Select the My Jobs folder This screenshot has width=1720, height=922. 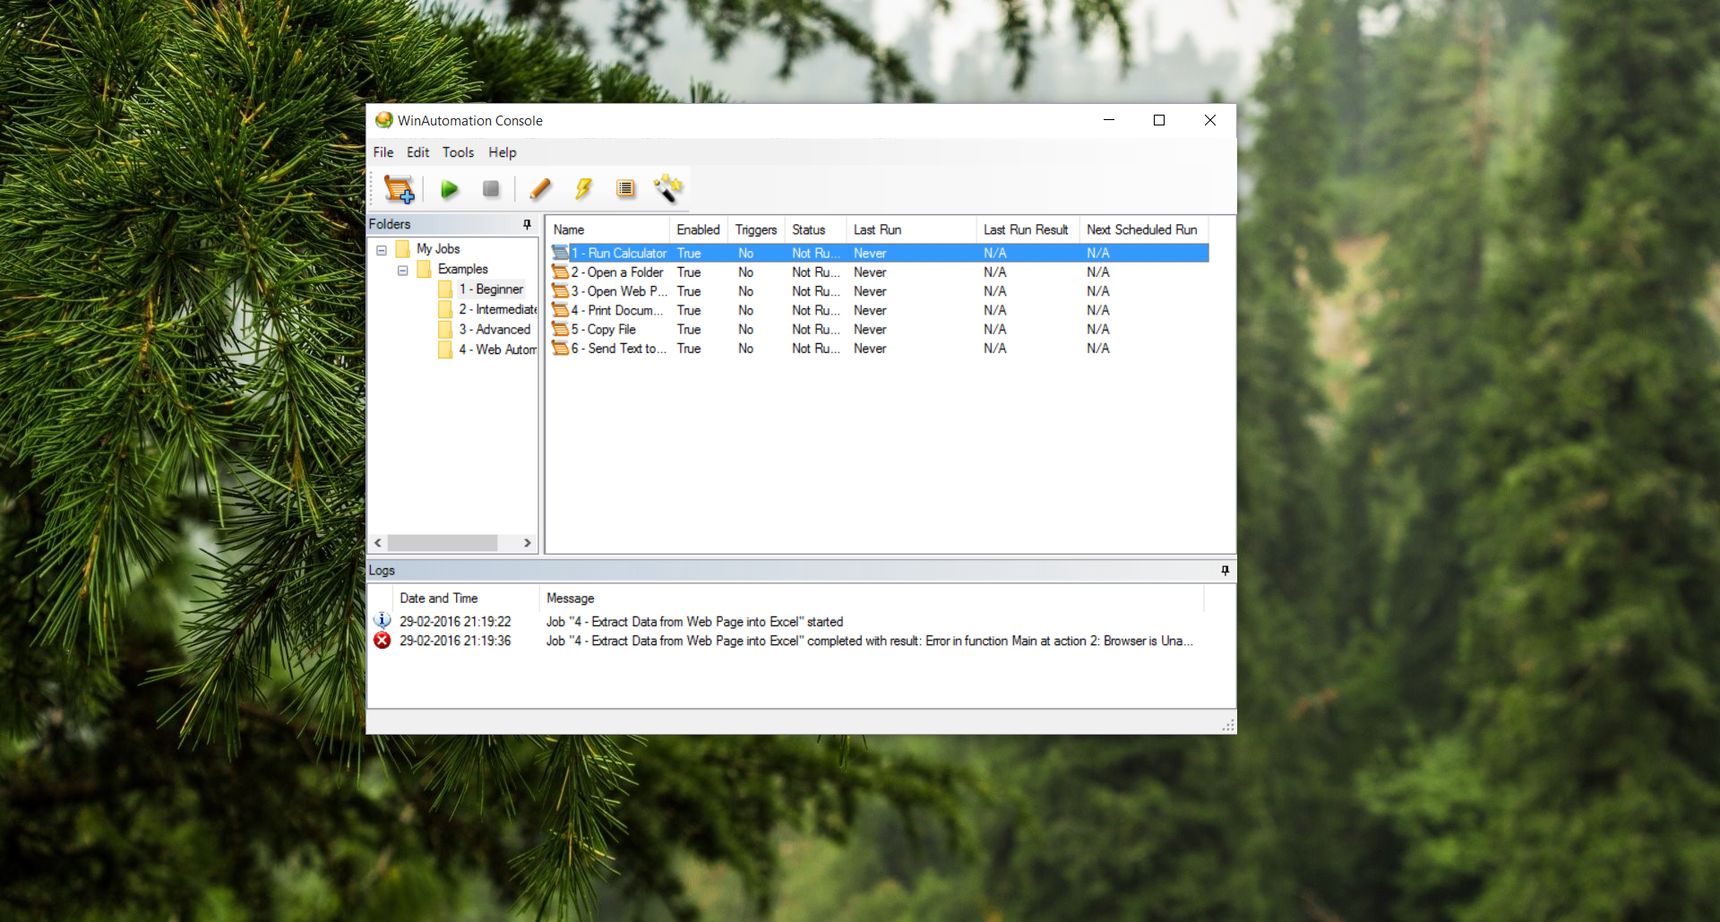438,249
